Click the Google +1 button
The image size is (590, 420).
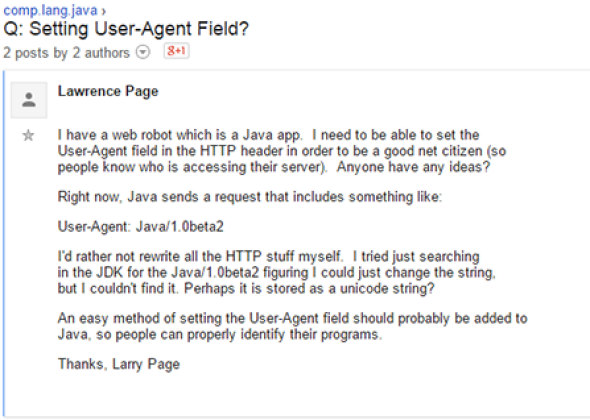coord(176,51)
